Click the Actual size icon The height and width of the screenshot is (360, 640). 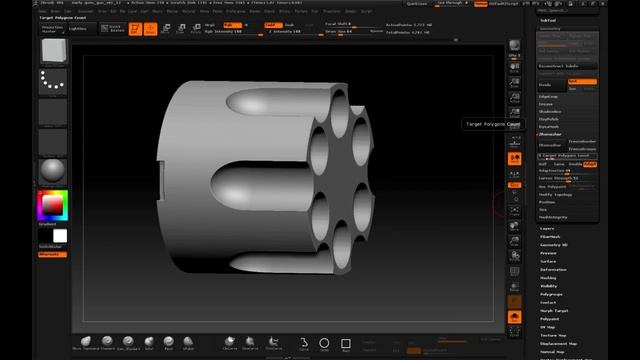click(x=514, y=98)
